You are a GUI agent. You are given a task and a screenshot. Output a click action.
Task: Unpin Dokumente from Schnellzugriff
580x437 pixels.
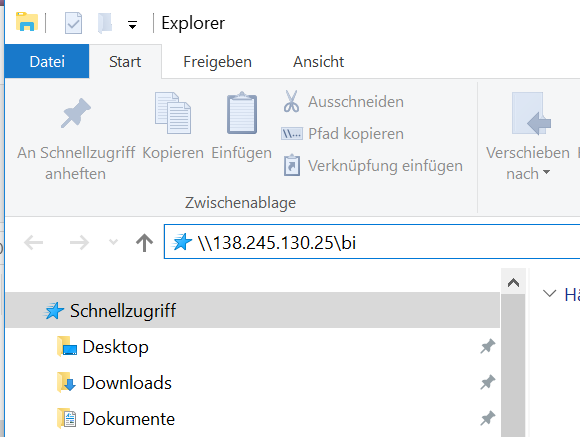(x=488, y=418)
